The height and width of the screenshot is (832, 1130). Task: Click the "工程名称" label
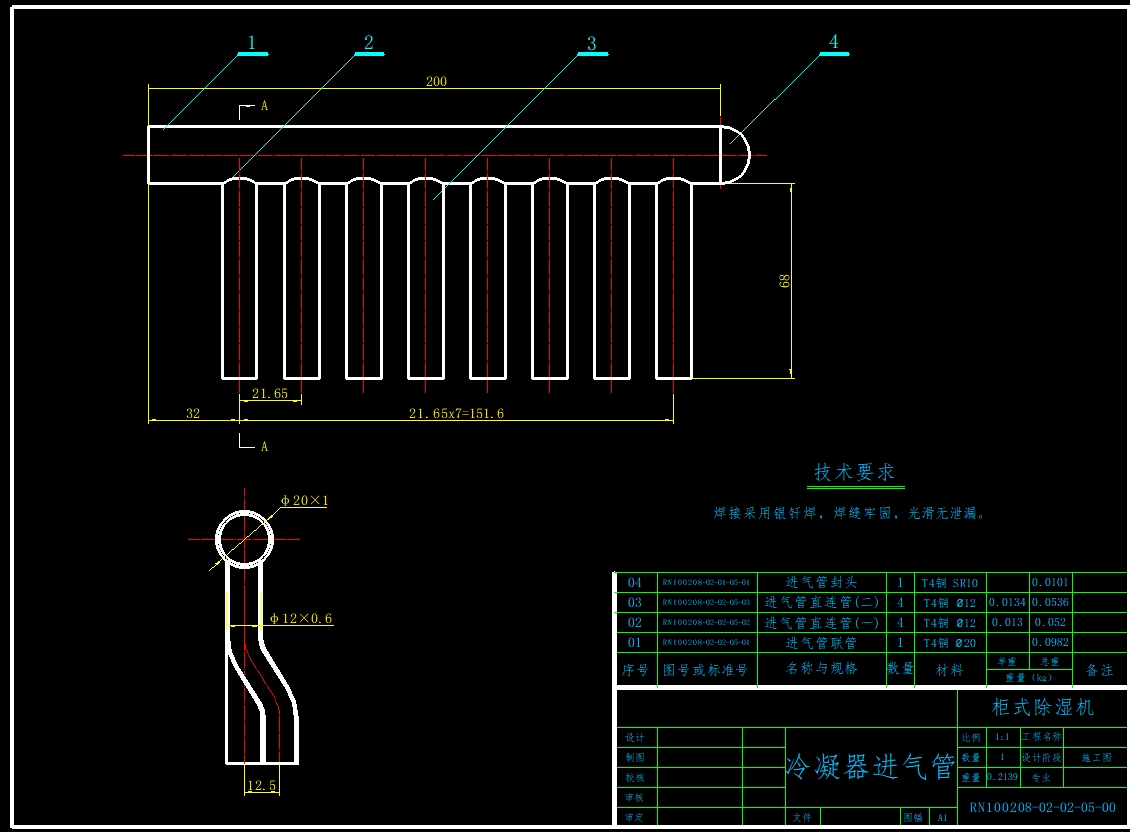(1041, 737)
